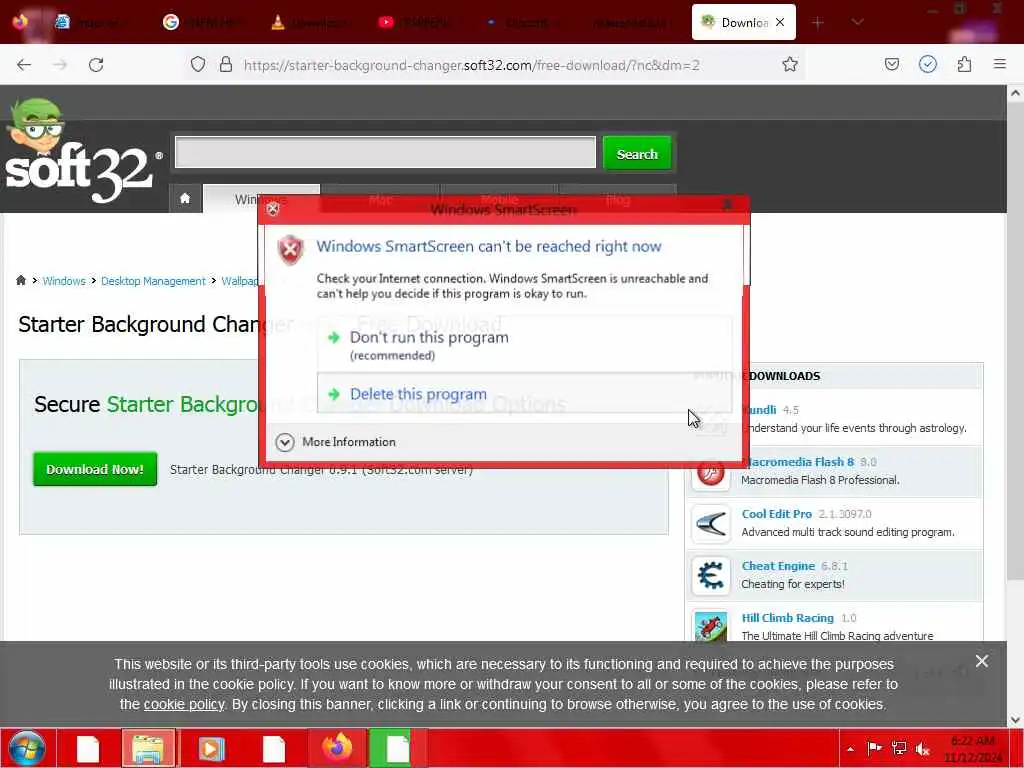Viewport: 1024px width, 768px height.
Task: Go back to previous page
Action: click(x=24, y=65)
